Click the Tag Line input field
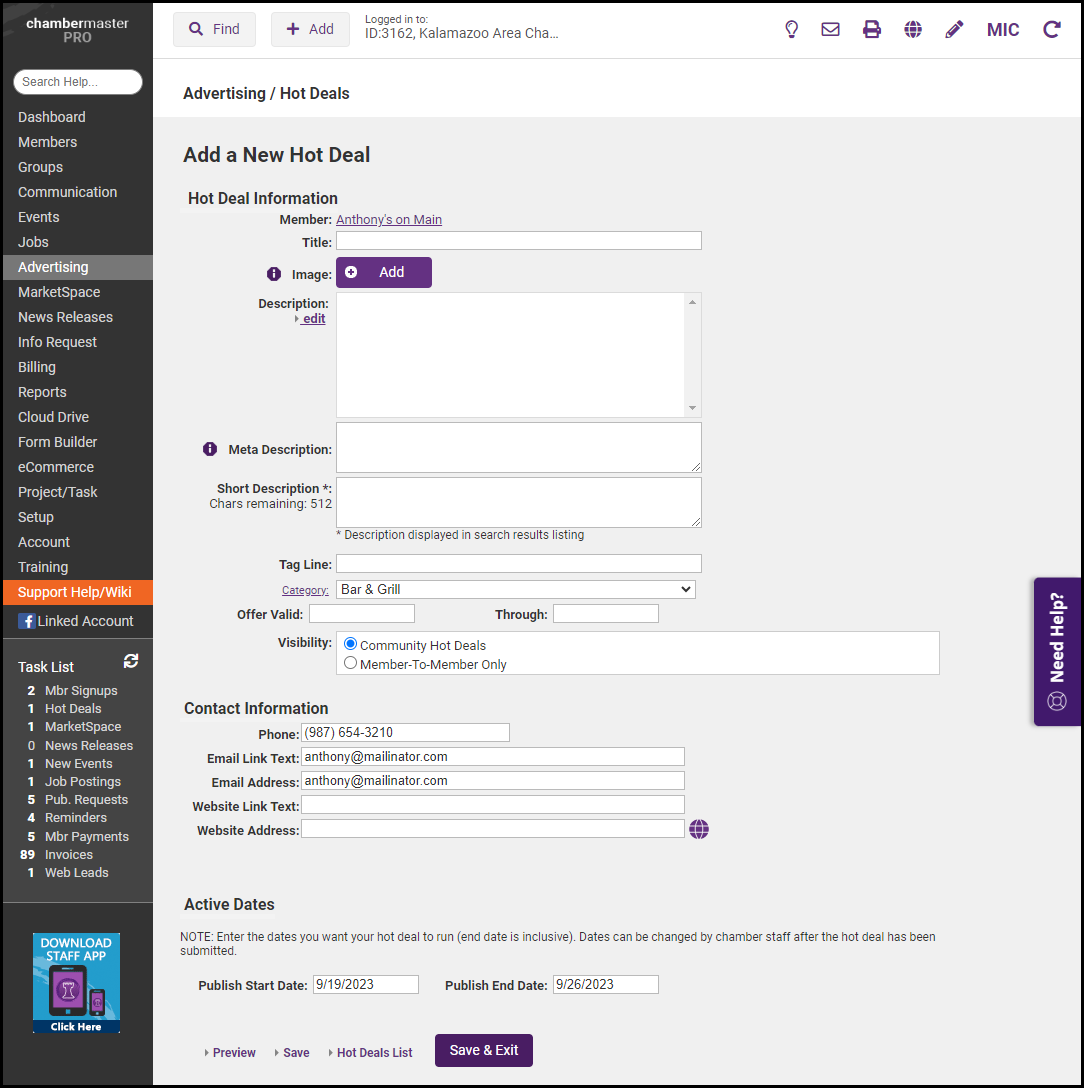This screenshot has height=1088, width=1084. 518,563
